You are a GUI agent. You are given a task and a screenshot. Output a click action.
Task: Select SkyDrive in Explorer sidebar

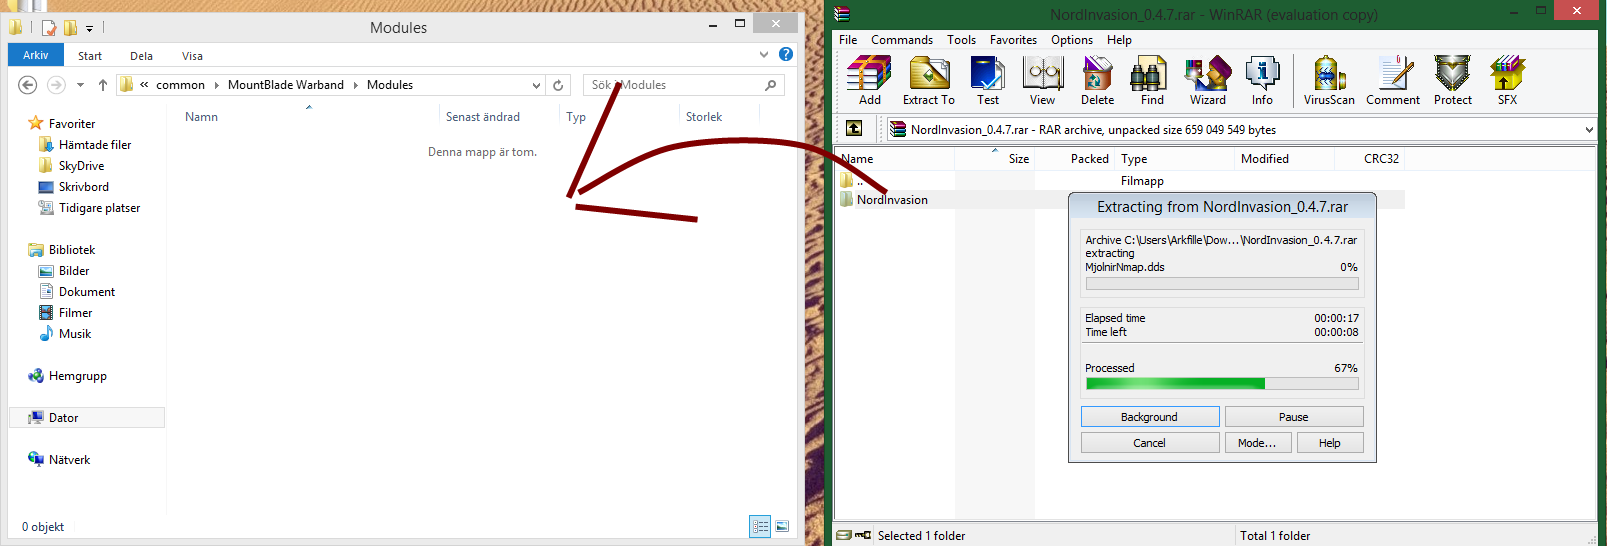click(81, 166)
